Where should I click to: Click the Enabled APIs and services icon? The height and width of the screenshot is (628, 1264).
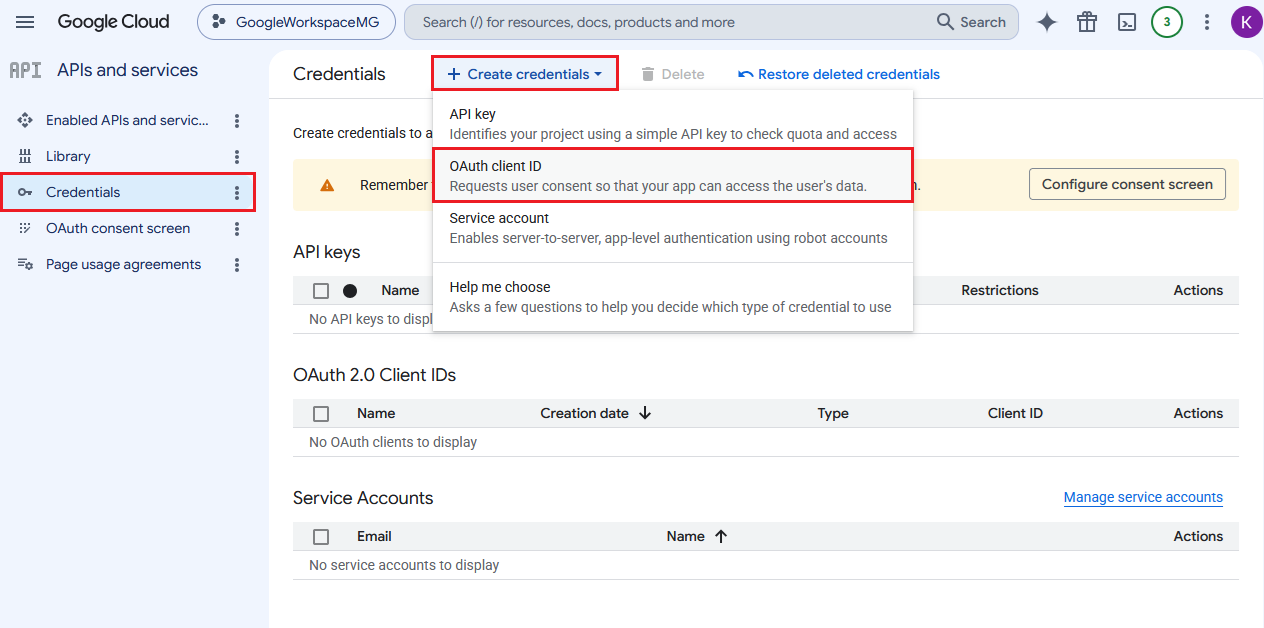(x=25, y=120)
